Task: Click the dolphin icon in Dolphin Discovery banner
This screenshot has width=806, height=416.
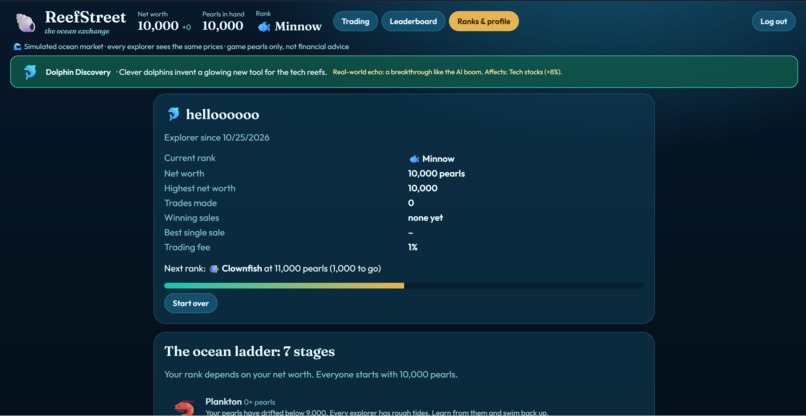Action: [x=30, y=72]
